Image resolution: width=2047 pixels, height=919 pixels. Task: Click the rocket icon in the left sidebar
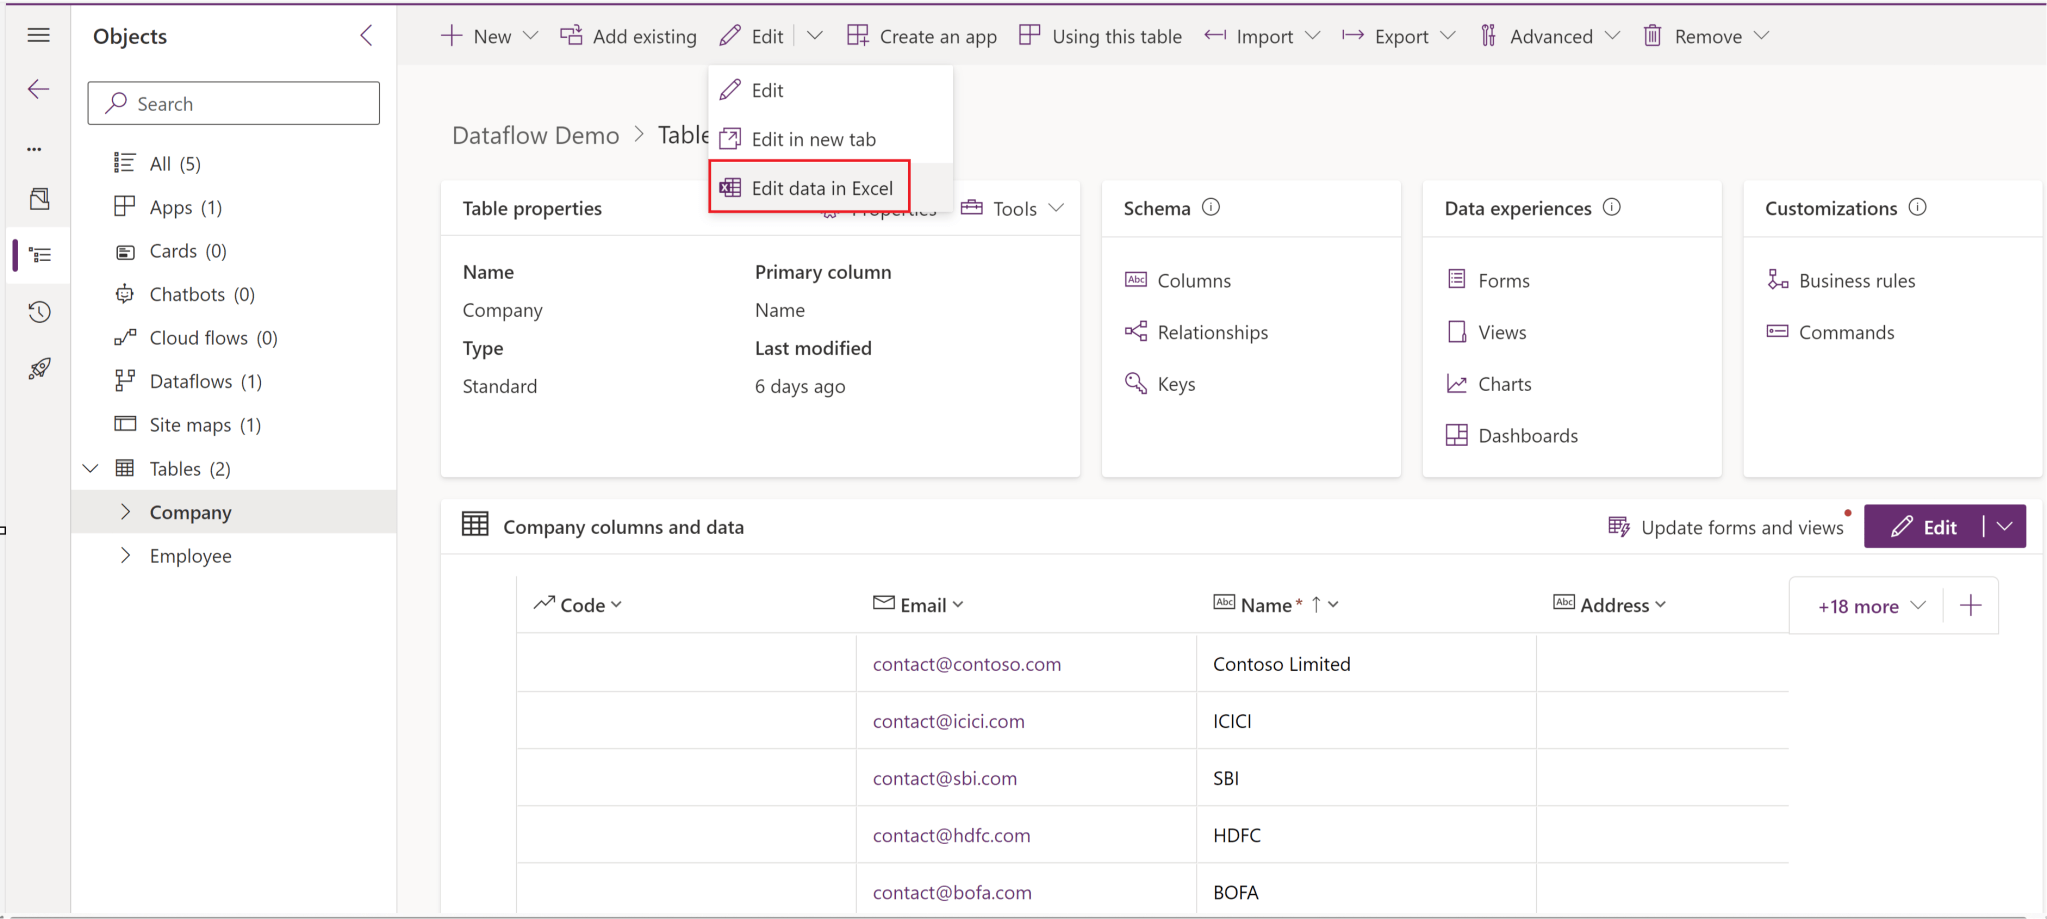(38, 368)
